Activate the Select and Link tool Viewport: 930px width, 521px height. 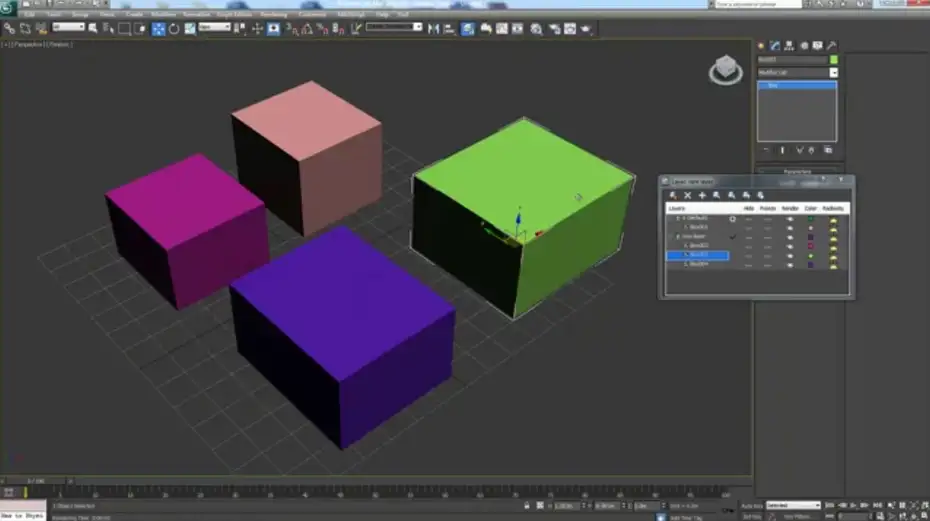tap(9, 28)
